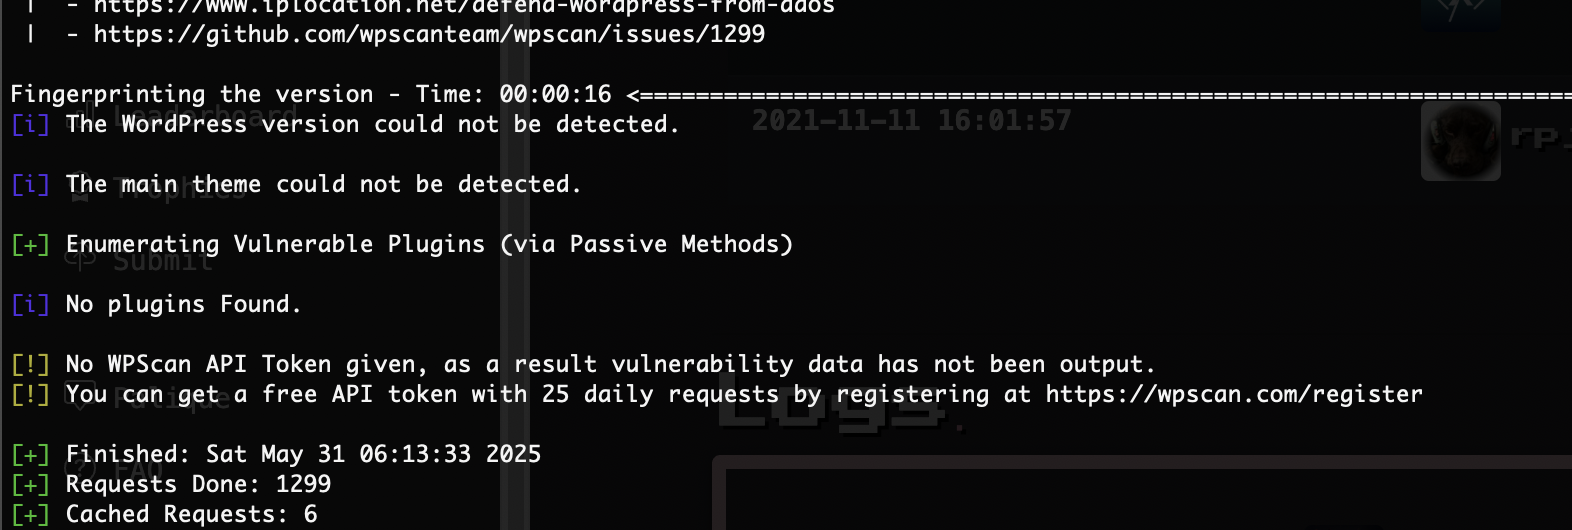Click the [!] marker beside free API token line
1572x530 pixels.
pyautogui.click(x=30, y=395)
